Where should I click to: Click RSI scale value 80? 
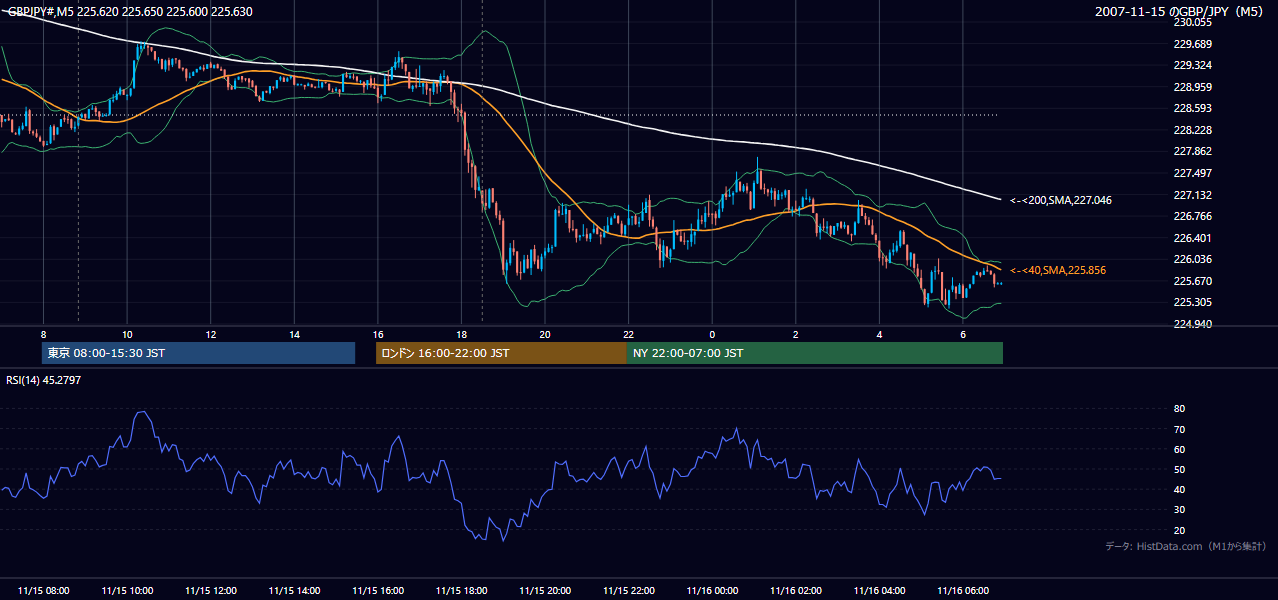tap(1180, 409)
